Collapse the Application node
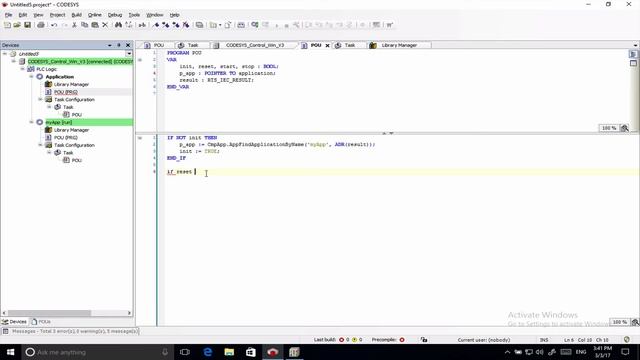 tap(31, 77)
